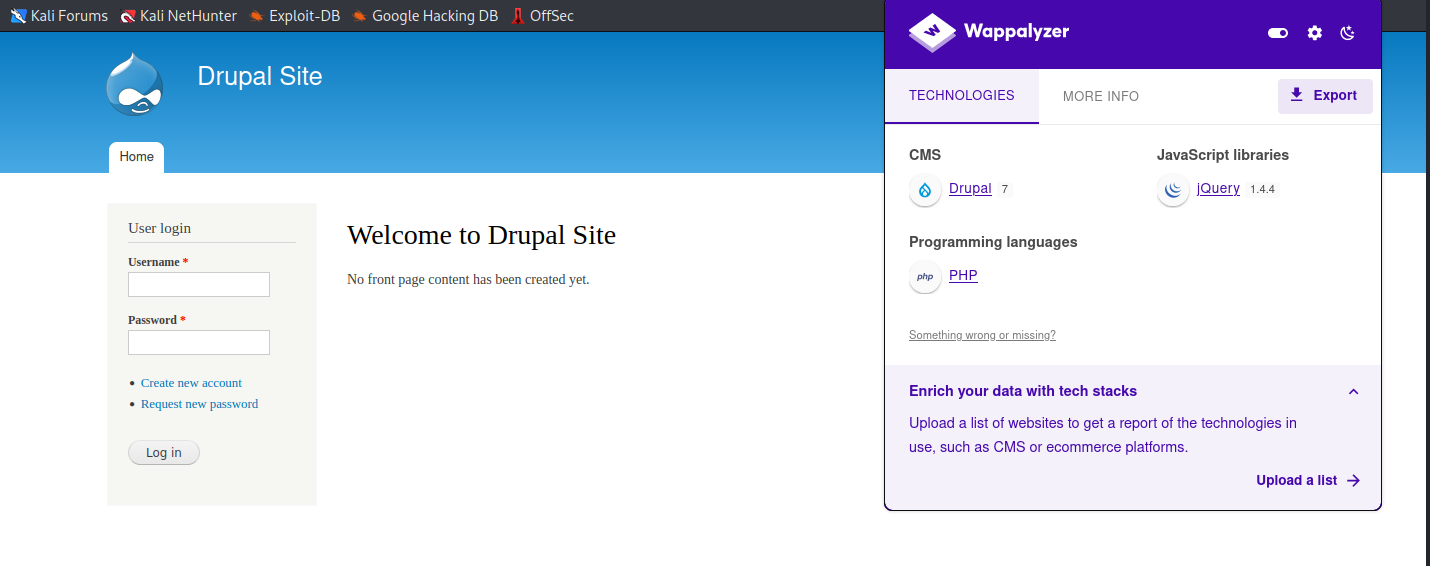This screenshot has height=566, width=1430.
Task: Click the Welcome to Drupal Site heading
Action: (481, 235)
